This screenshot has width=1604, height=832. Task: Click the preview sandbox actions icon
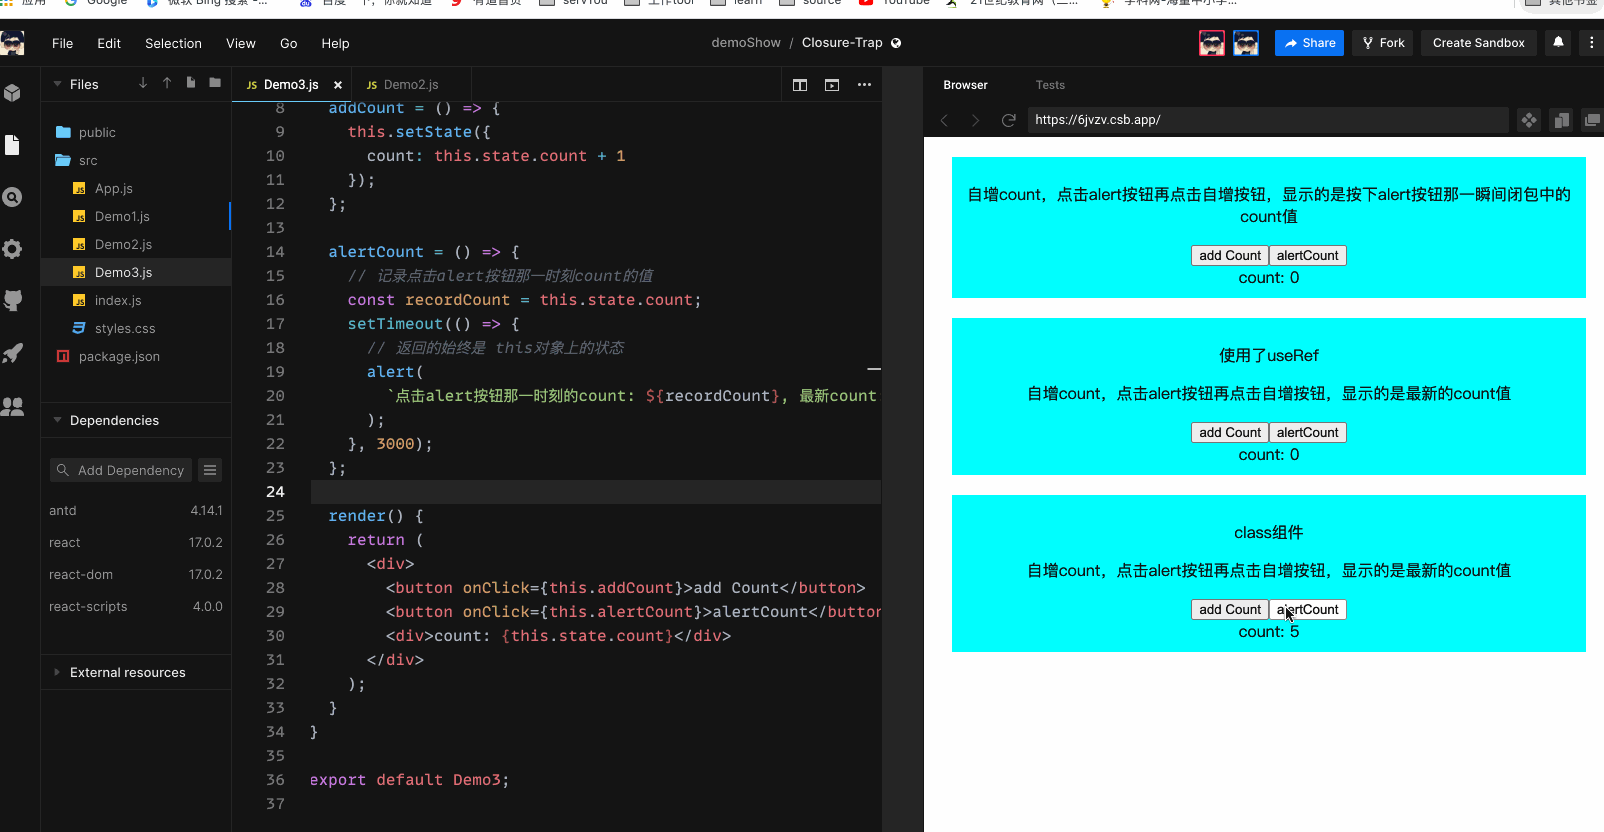click(1529, 120)
